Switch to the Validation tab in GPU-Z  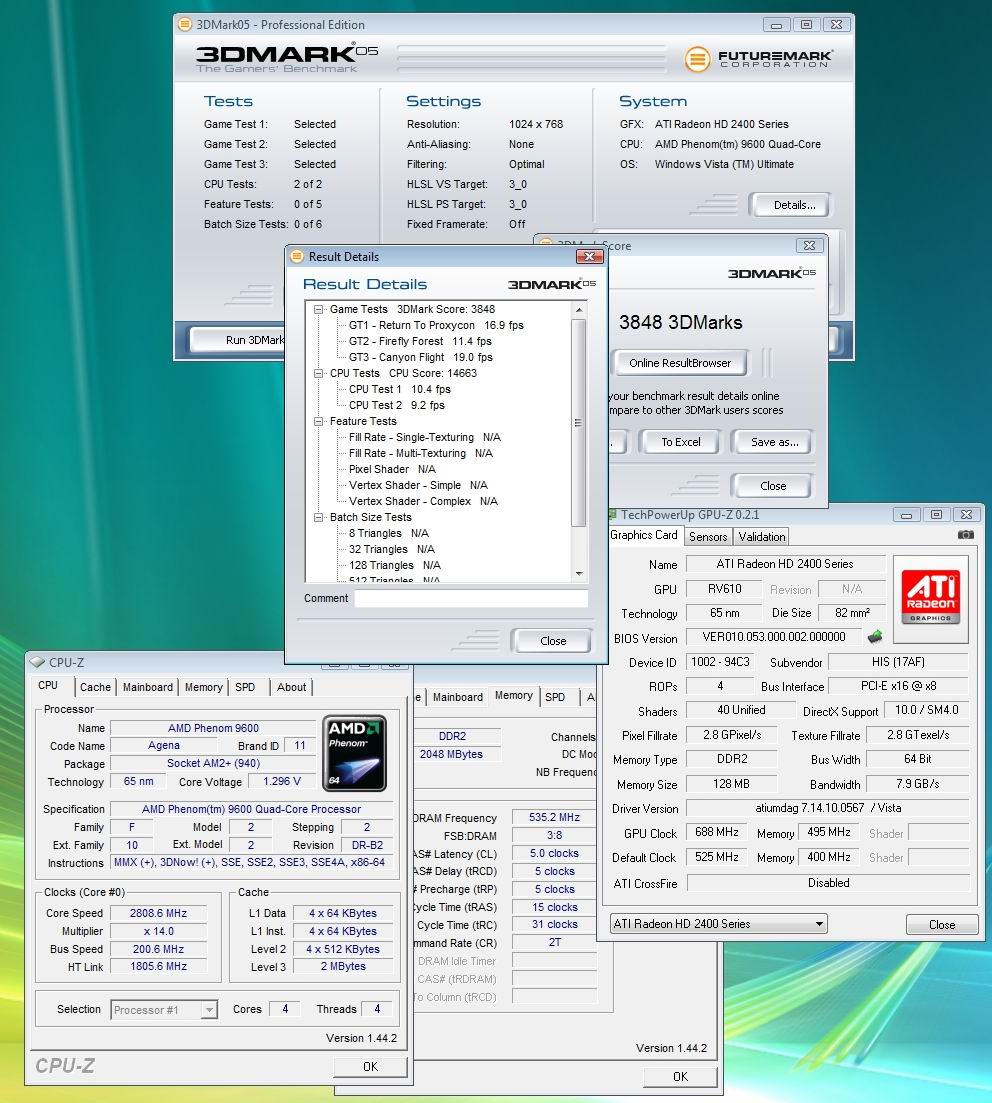coord(761,537)
